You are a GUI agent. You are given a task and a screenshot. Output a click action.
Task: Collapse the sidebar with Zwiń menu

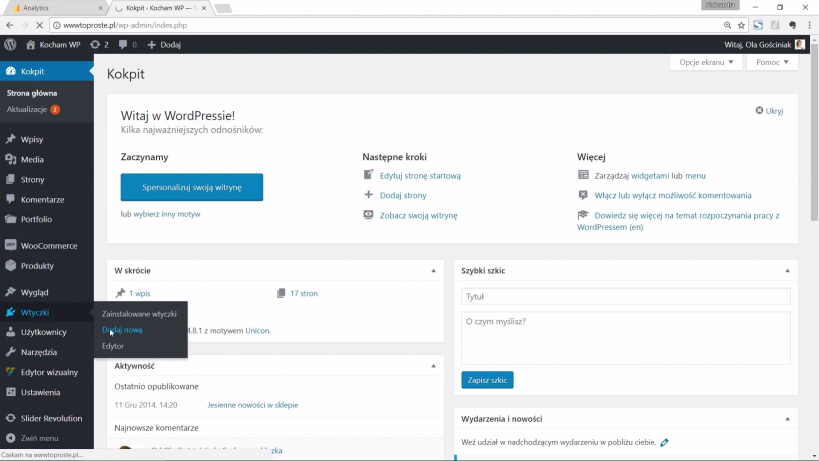pyautogui.click(x=39, y=438)
